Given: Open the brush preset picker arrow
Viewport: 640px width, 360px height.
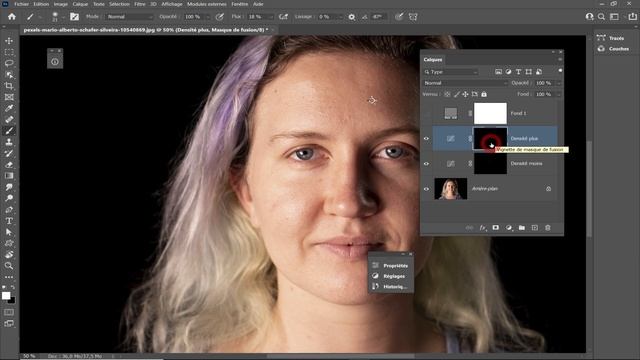Looking at the screenshot, I should (63, 17).
